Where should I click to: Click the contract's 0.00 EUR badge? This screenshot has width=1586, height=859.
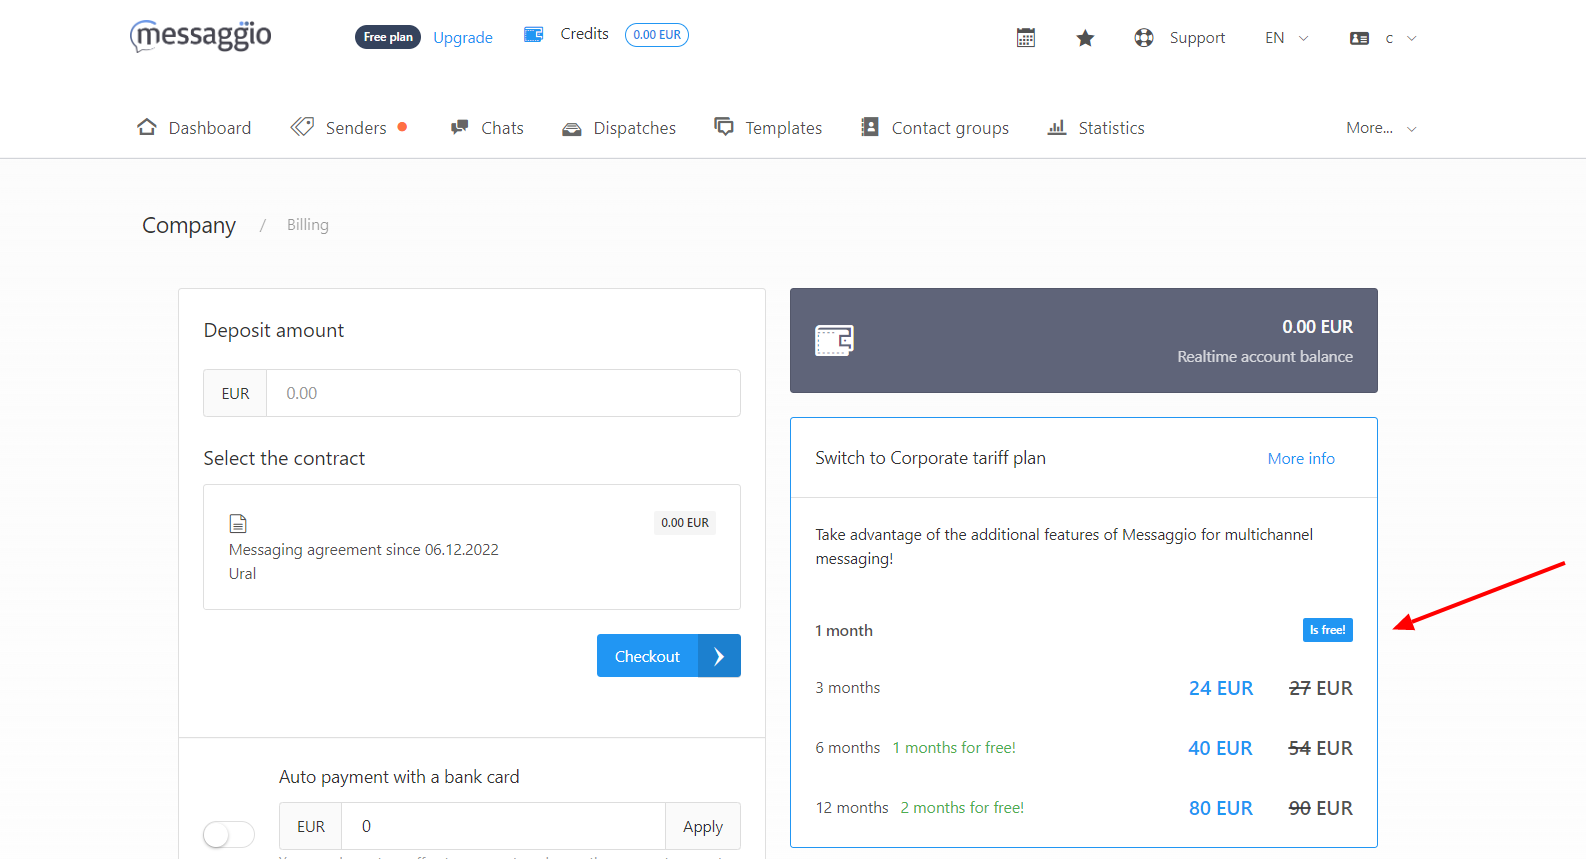pos(685,523)
